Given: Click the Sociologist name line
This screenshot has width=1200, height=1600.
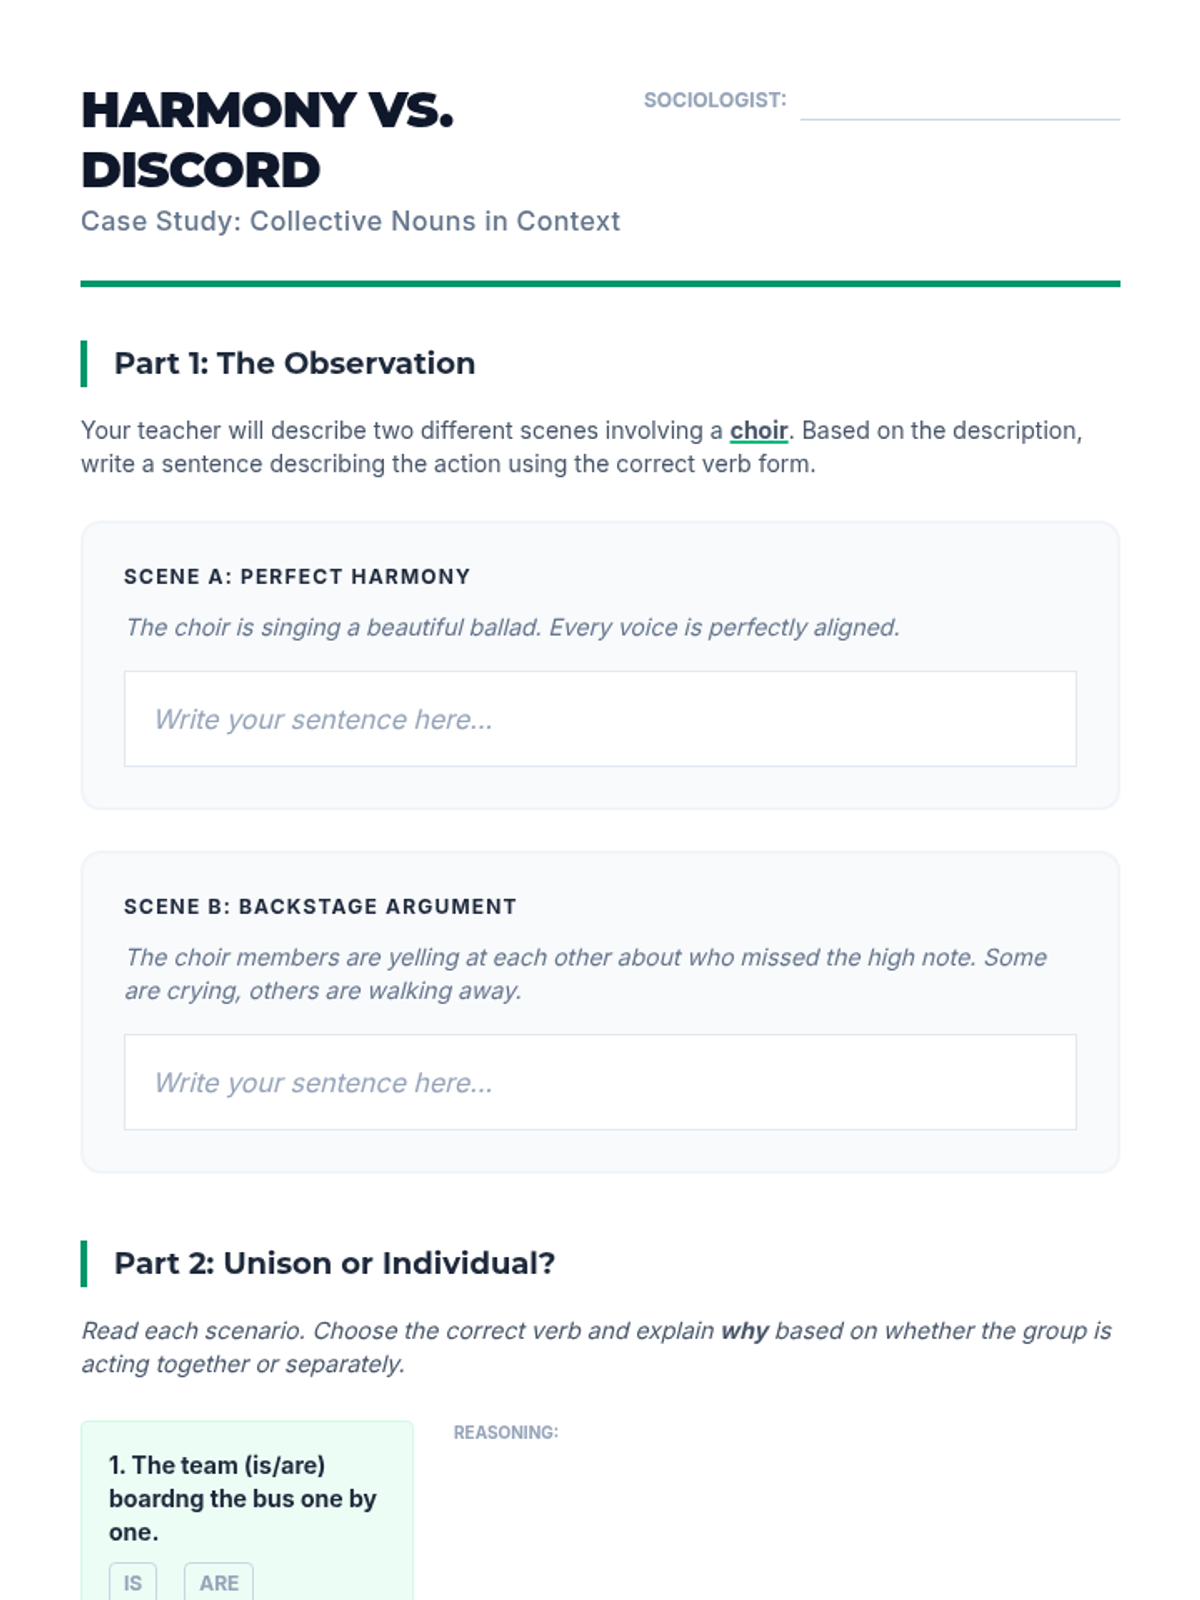Looking at the screenshot, I should pos(960,102).
